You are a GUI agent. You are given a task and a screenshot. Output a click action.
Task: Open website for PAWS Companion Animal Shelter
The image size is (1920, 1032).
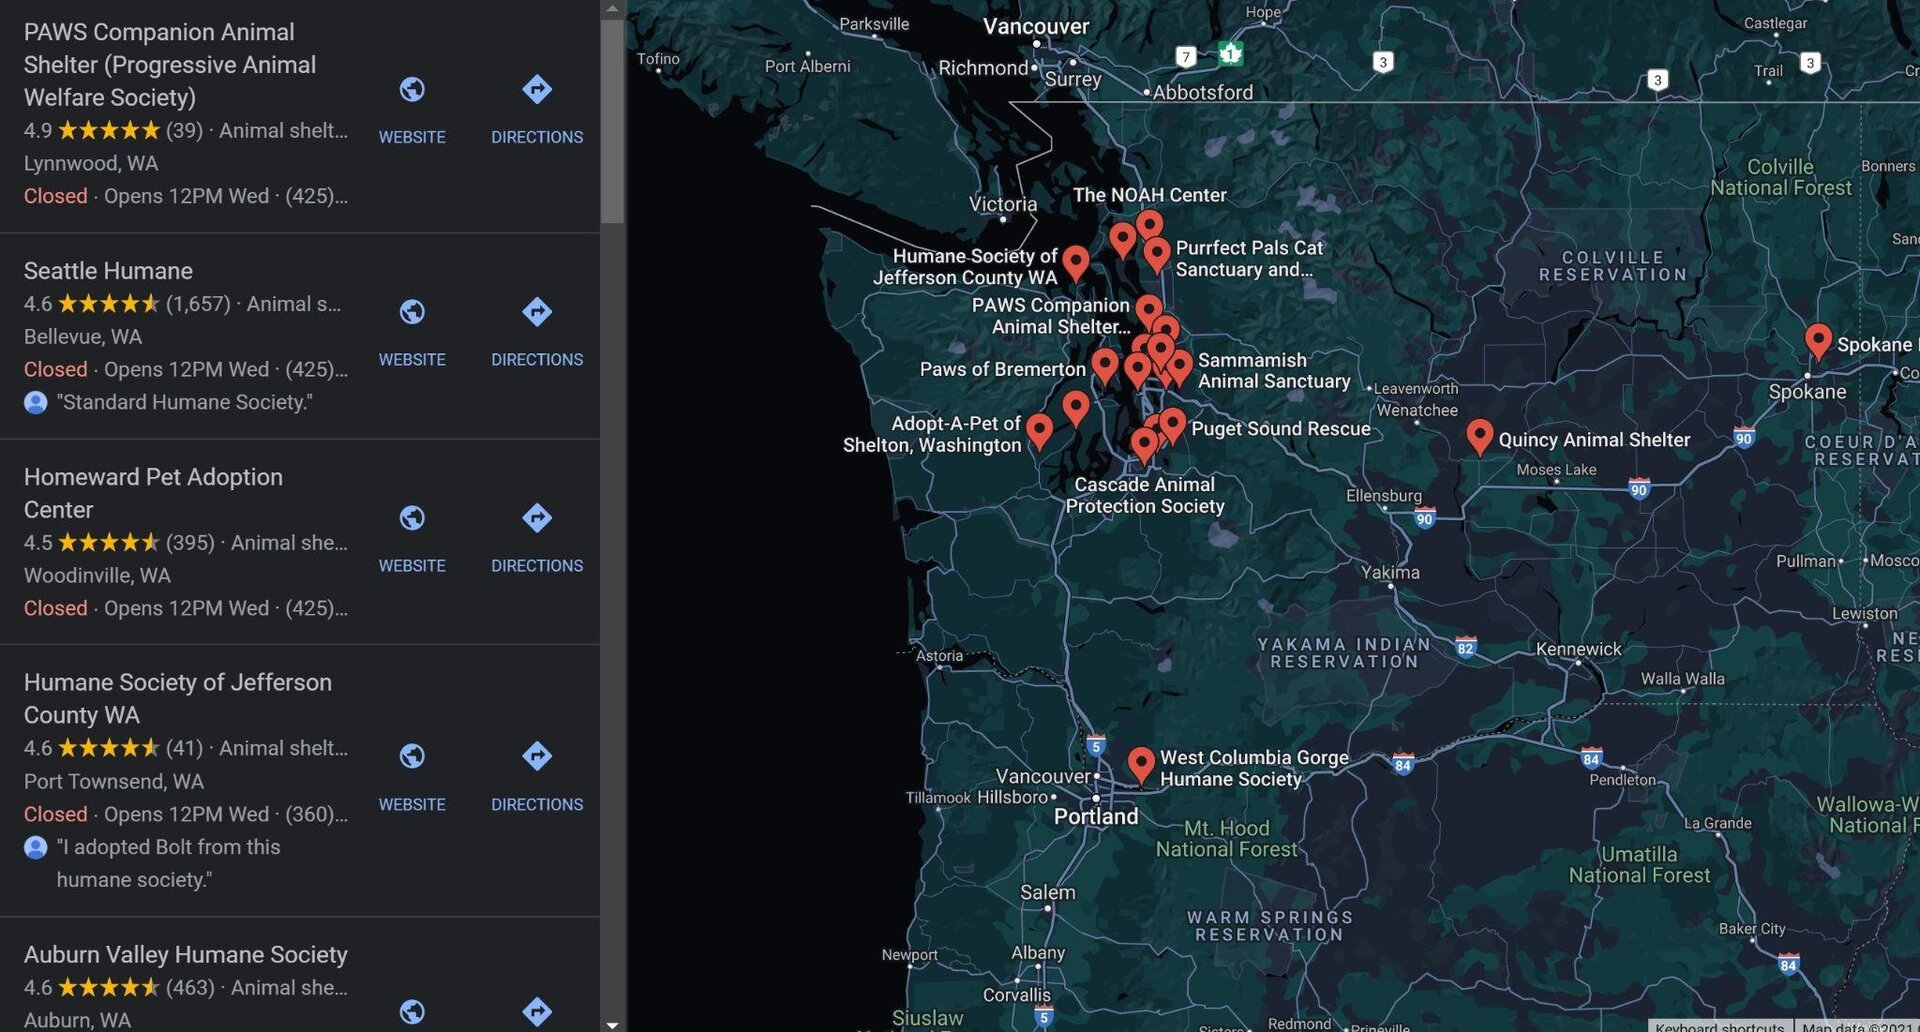(412, 107)
